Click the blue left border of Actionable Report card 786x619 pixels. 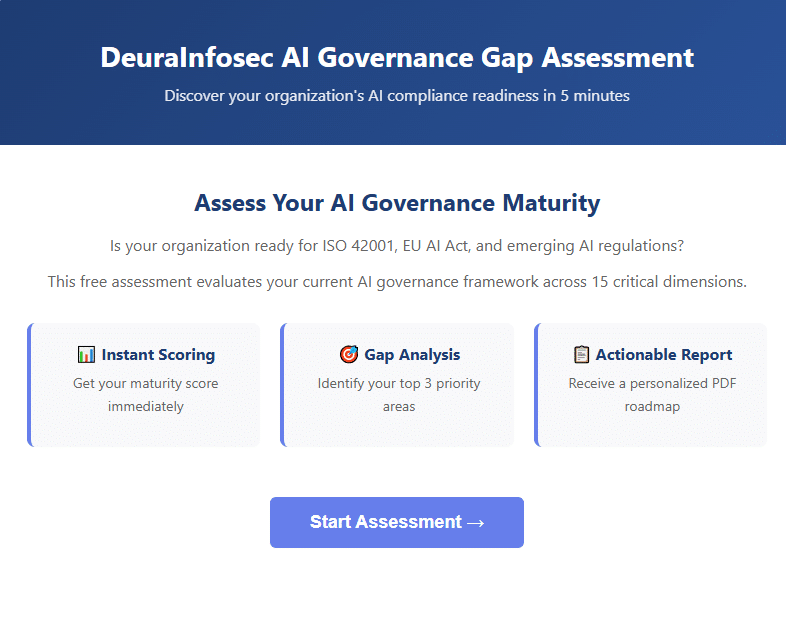tap(537, 384)
